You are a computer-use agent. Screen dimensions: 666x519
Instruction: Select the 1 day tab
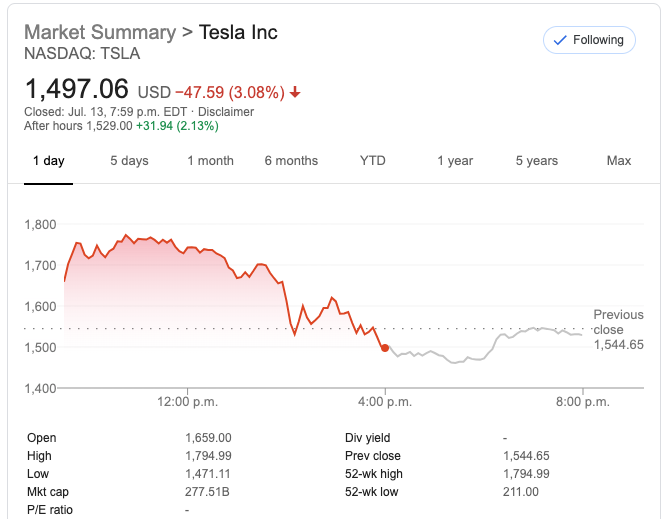48,161
